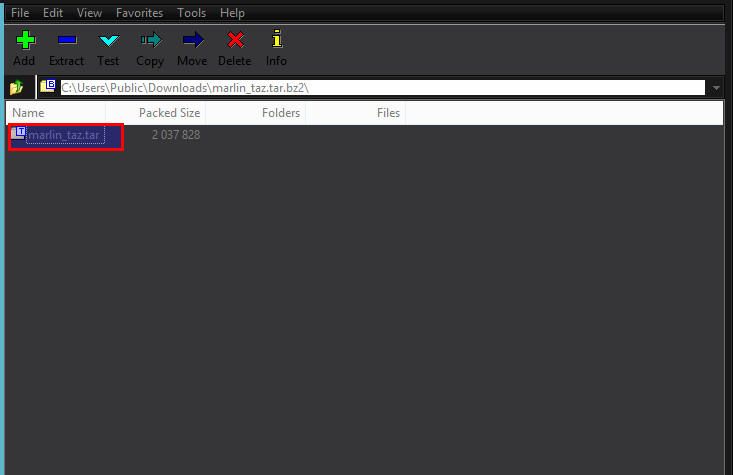The width and height of the screenshot is (733, 475).
Task: Run Test on the archive
Action: pos(108,41)
